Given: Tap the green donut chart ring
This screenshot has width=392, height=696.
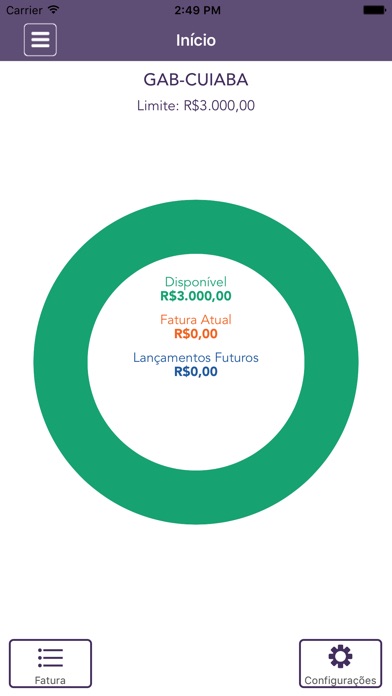Looking at the screenshot, I should 61,362.
